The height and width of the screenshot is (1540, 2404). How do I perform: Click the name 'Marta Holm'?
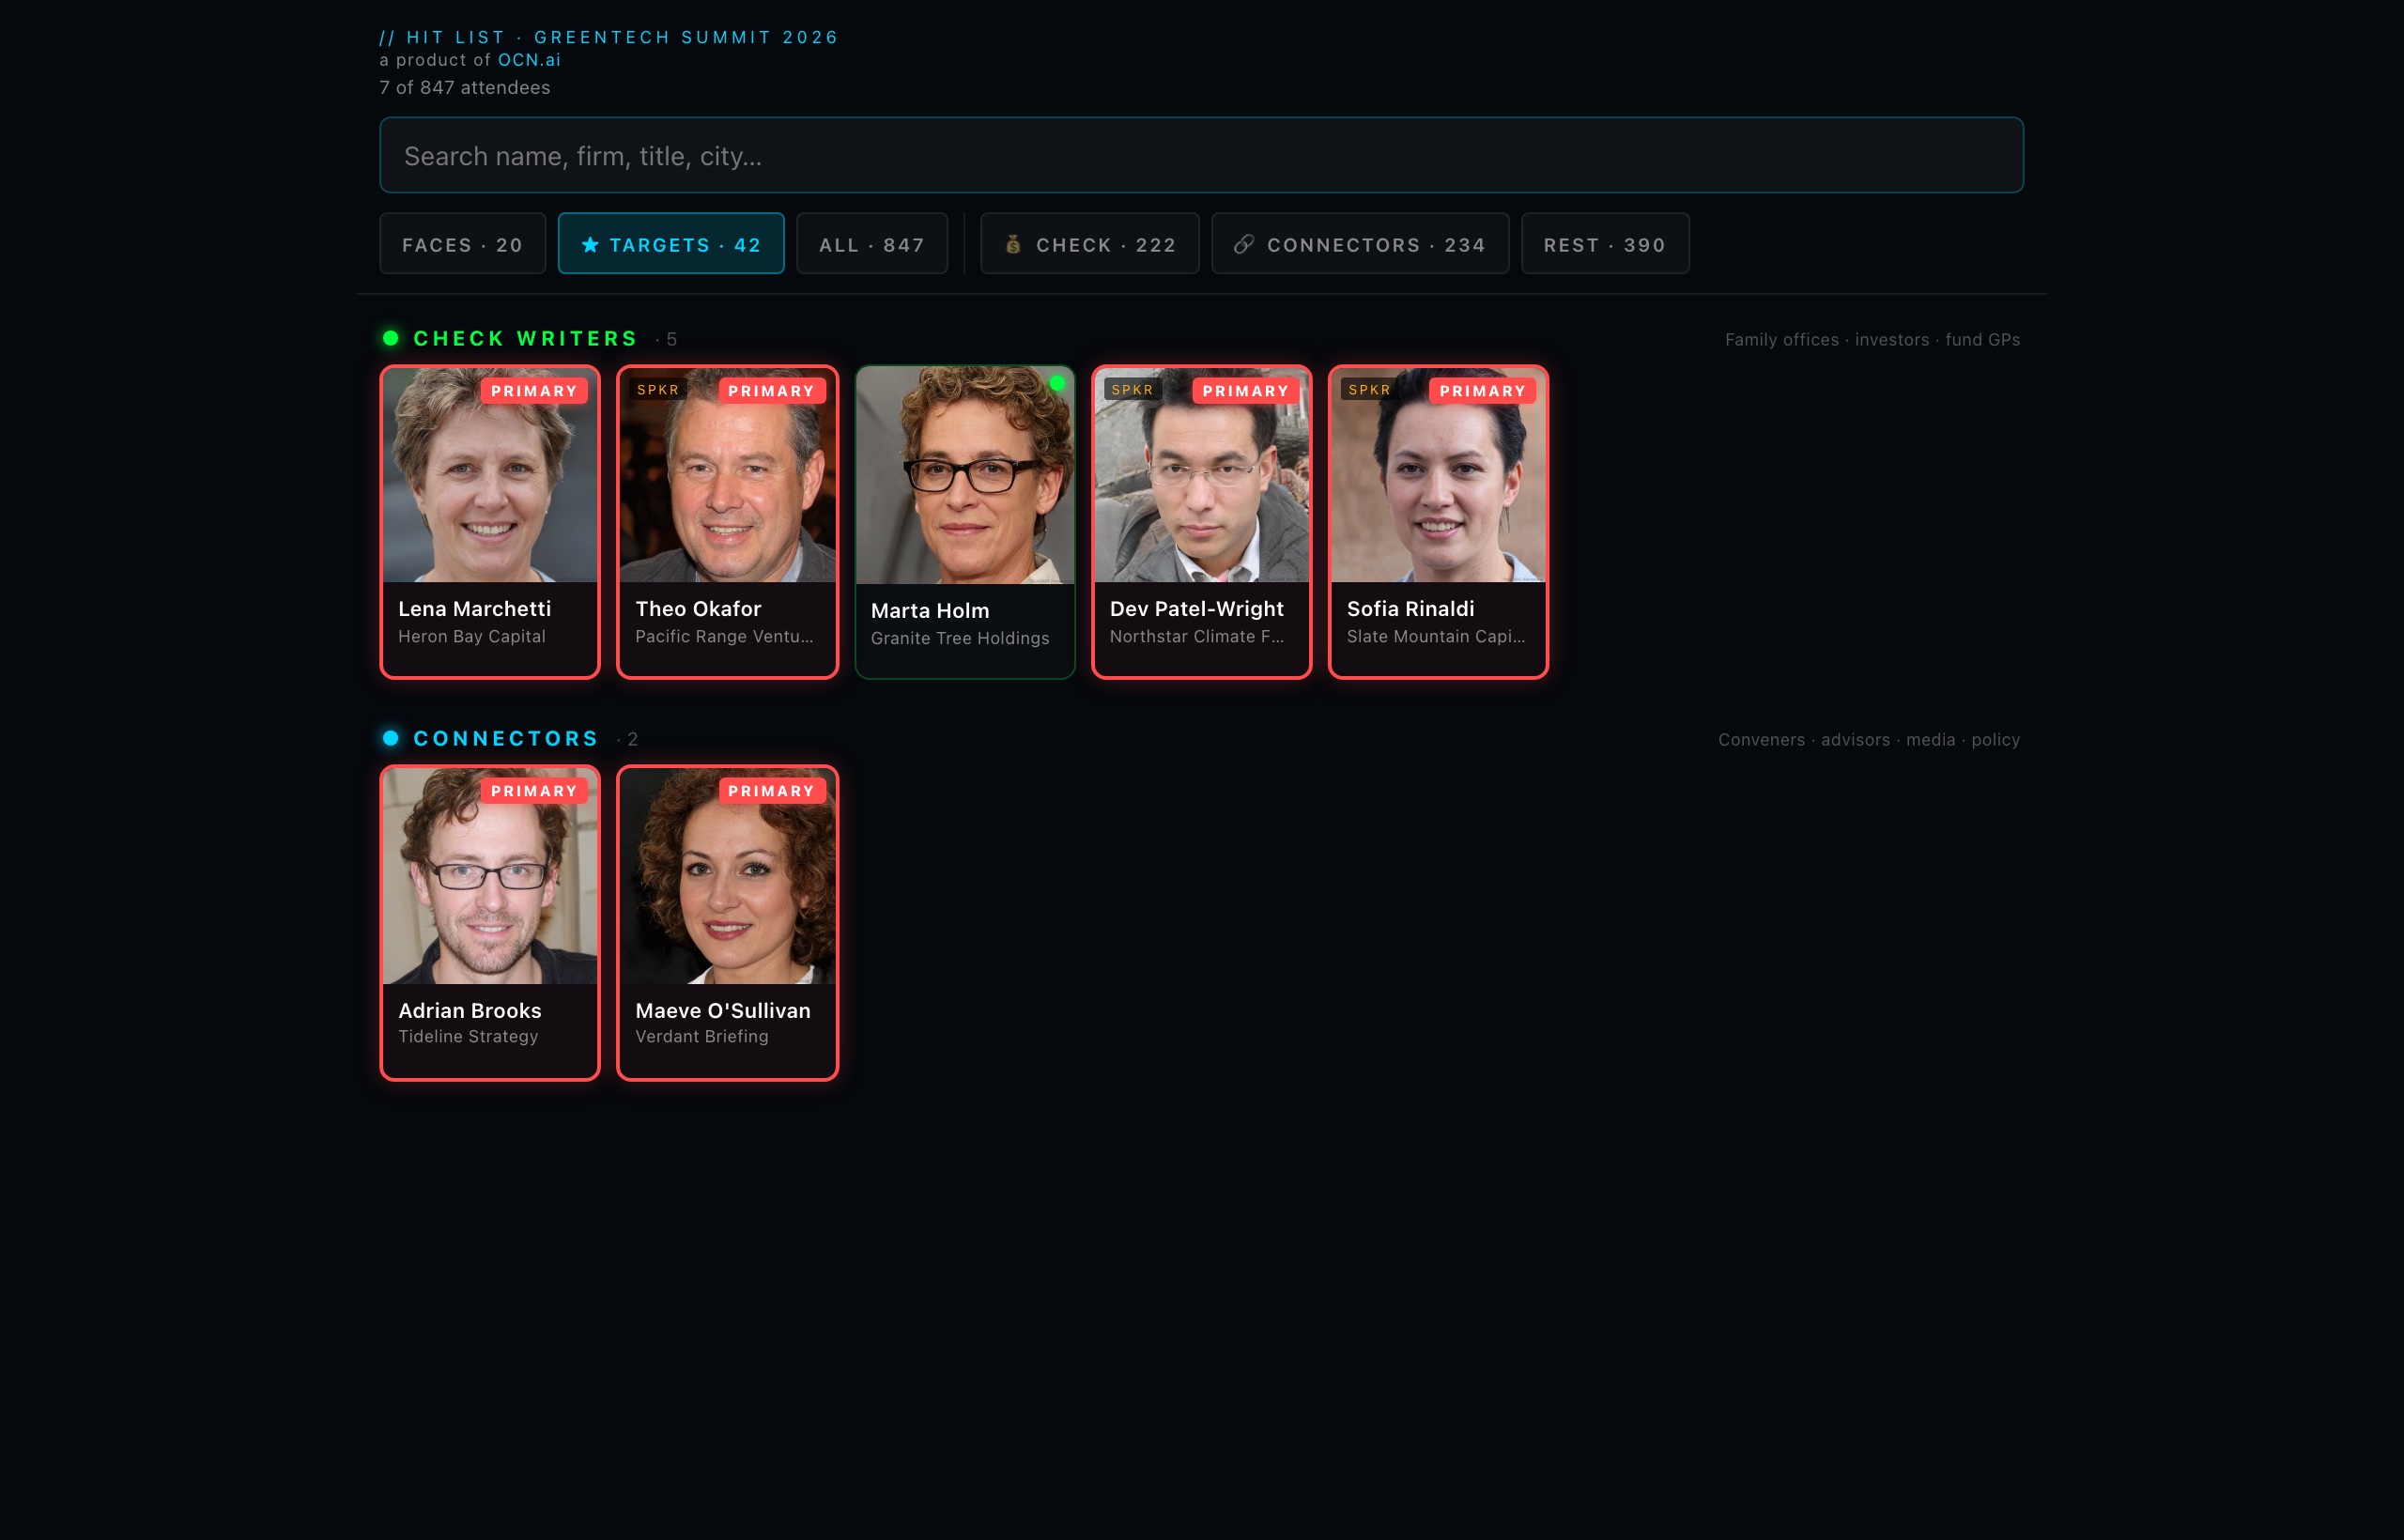[x=930, y=611]
